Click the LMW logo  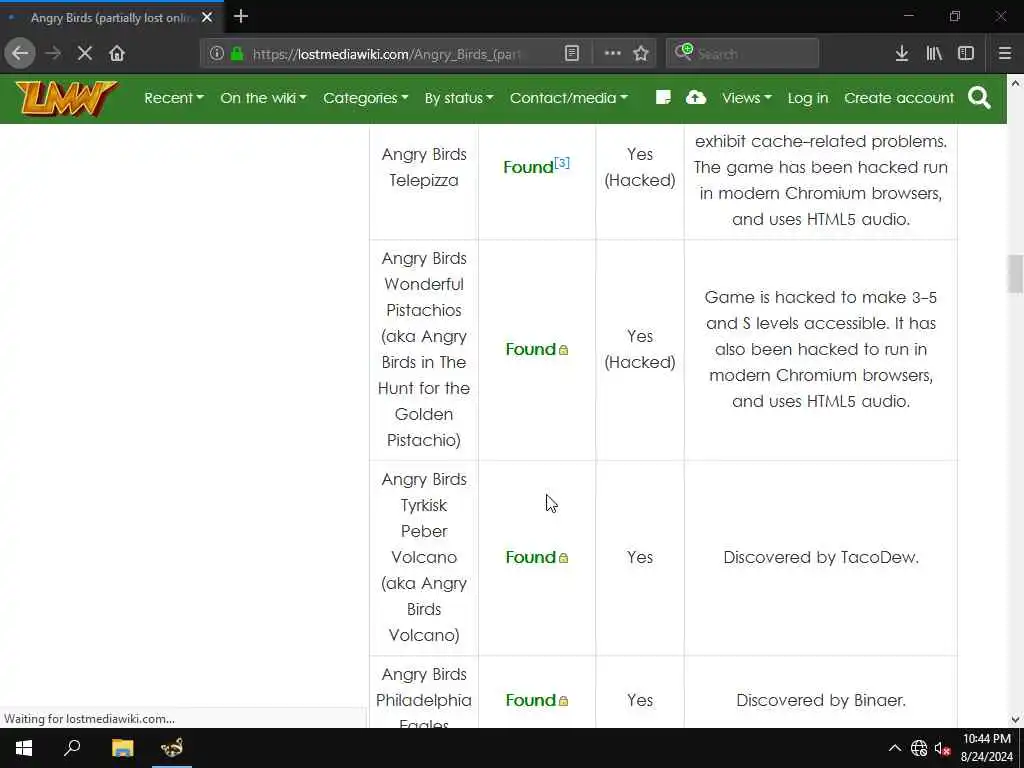click(66, 99)
